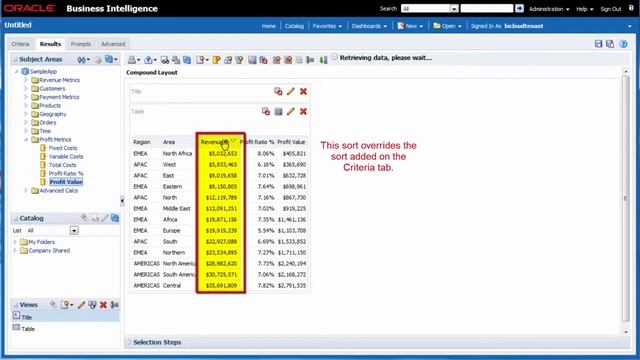This screenshot has height=360, width=640.
Task: Select the Variable Costs column
Action: (66, 157)
